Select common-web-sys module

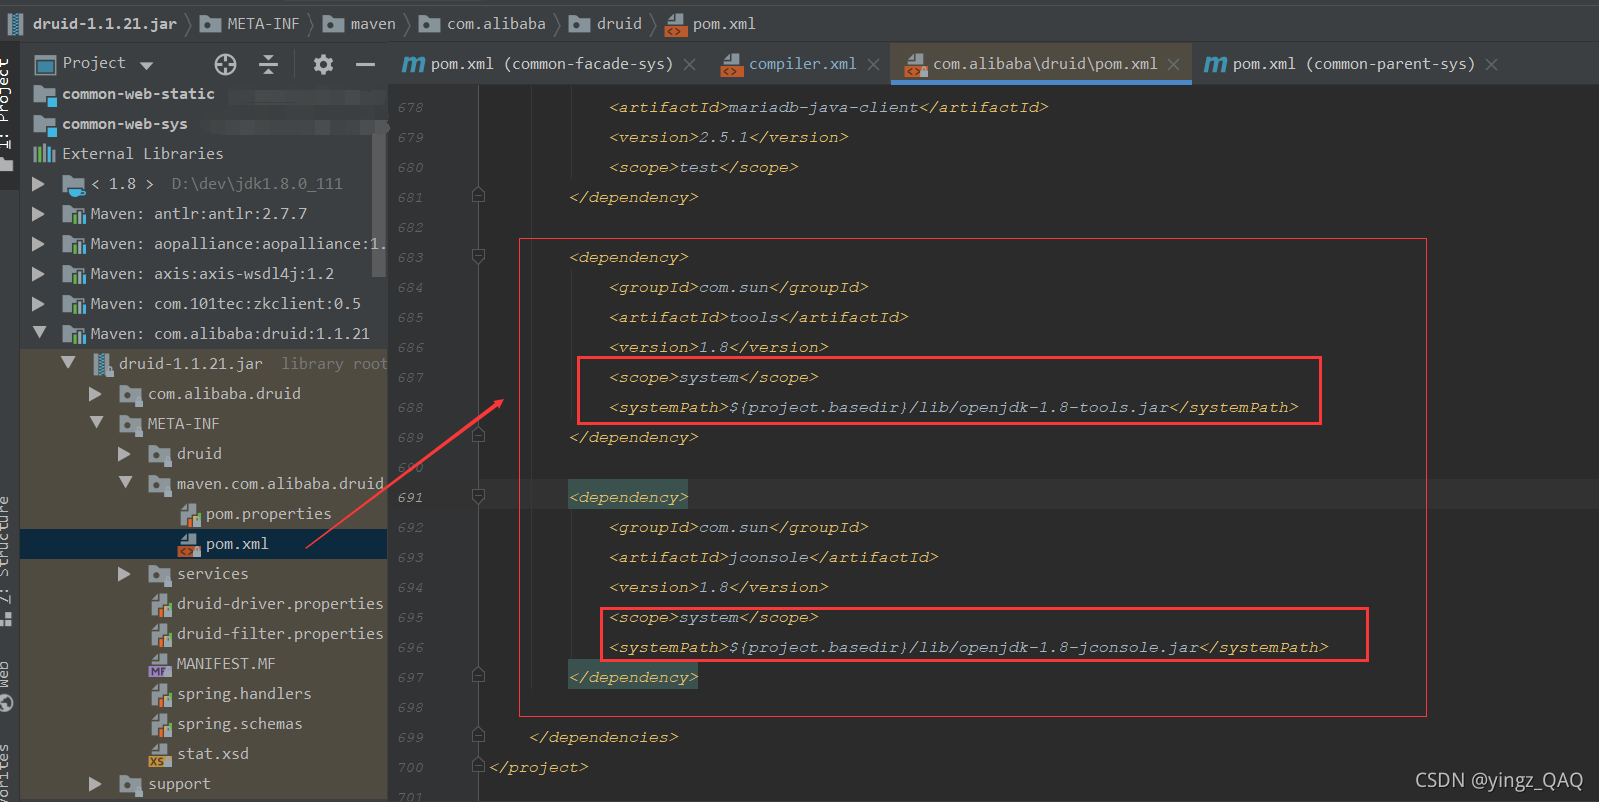click(x=124, y=124)
